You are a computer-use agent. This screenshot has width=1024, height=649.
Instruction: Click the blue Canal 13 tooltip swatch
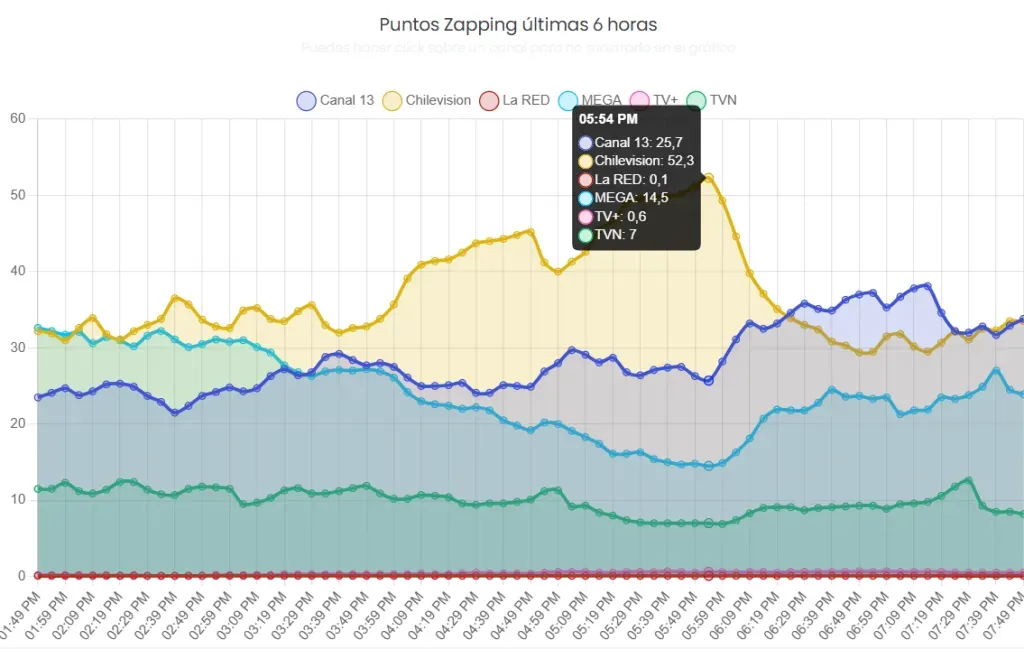click(585, 143)
